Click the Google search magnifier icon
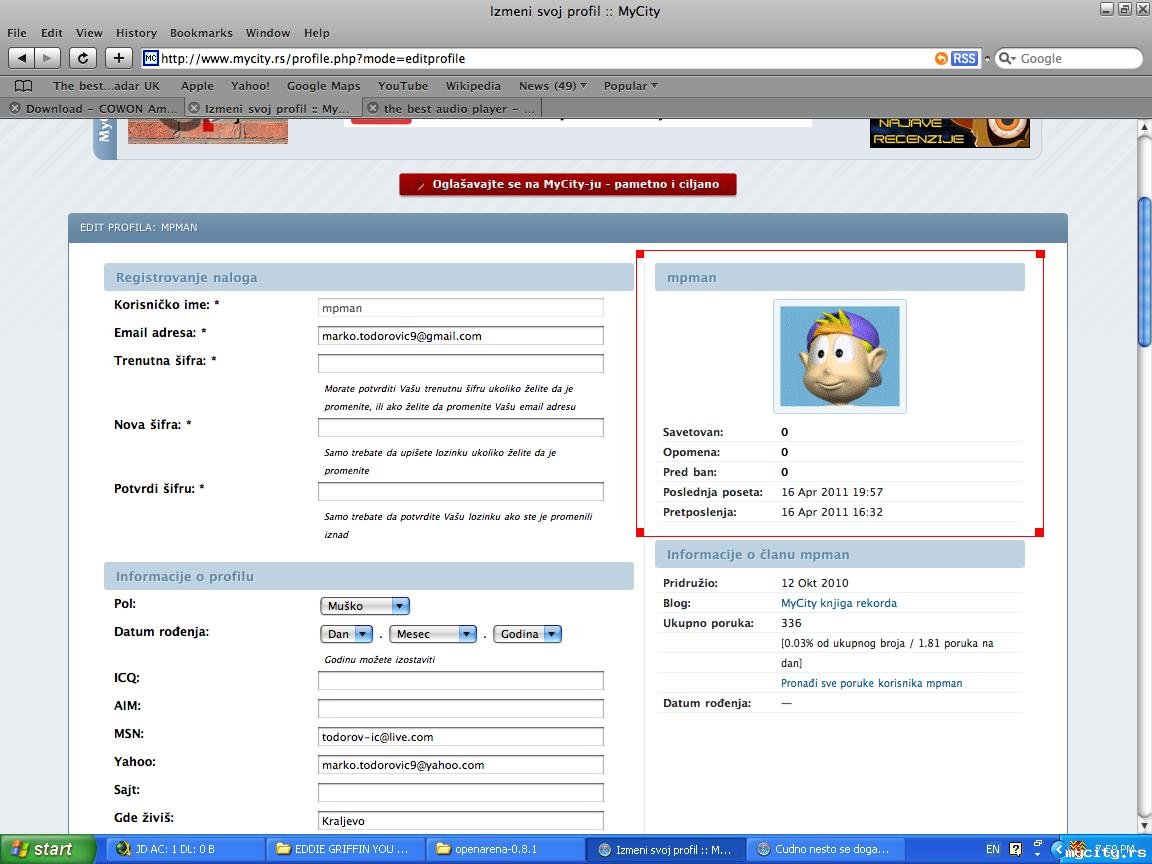The height and width of the screenshot is (864, 1152). click(1008, 59)
